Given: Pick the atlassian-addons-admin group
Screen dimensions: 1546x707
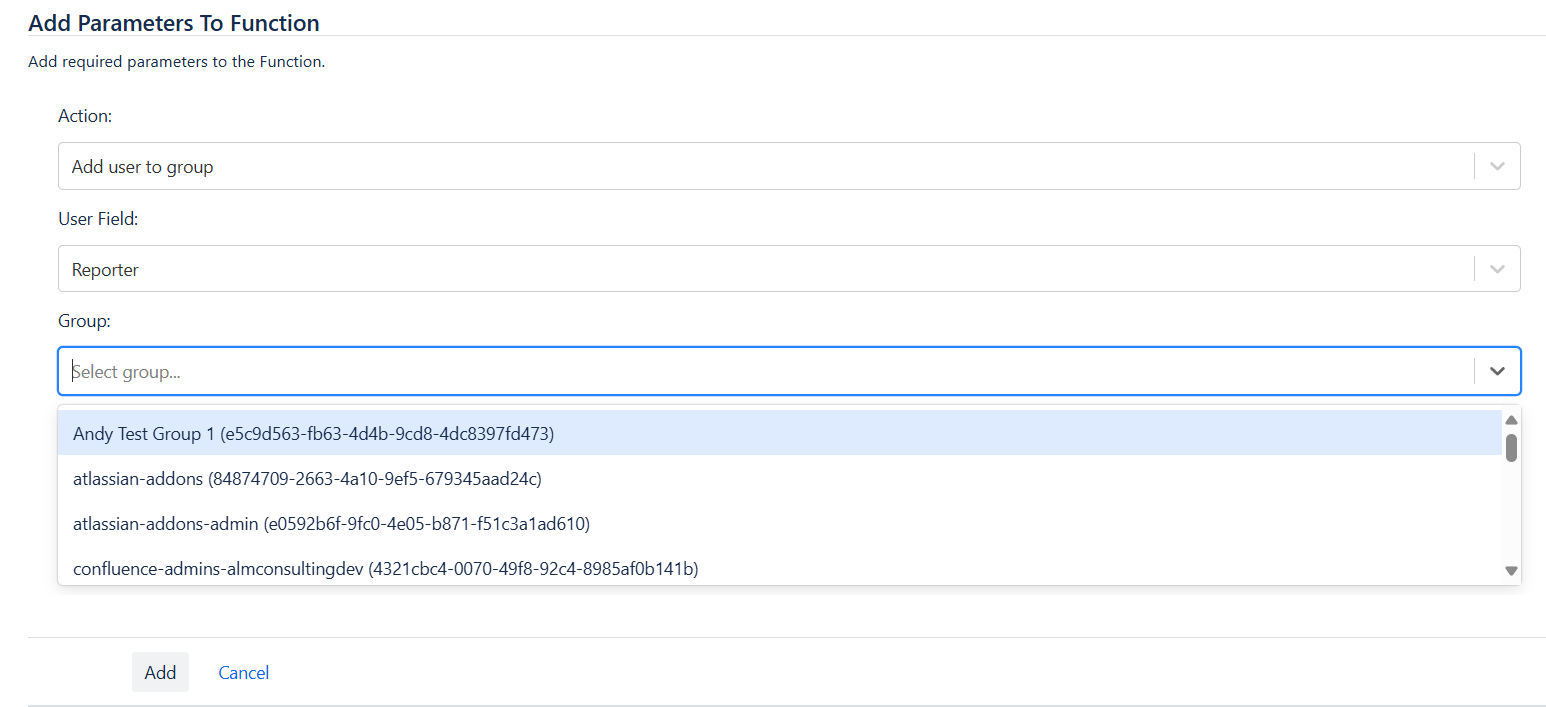Looking at the screenshot, I should coord(331,523).
